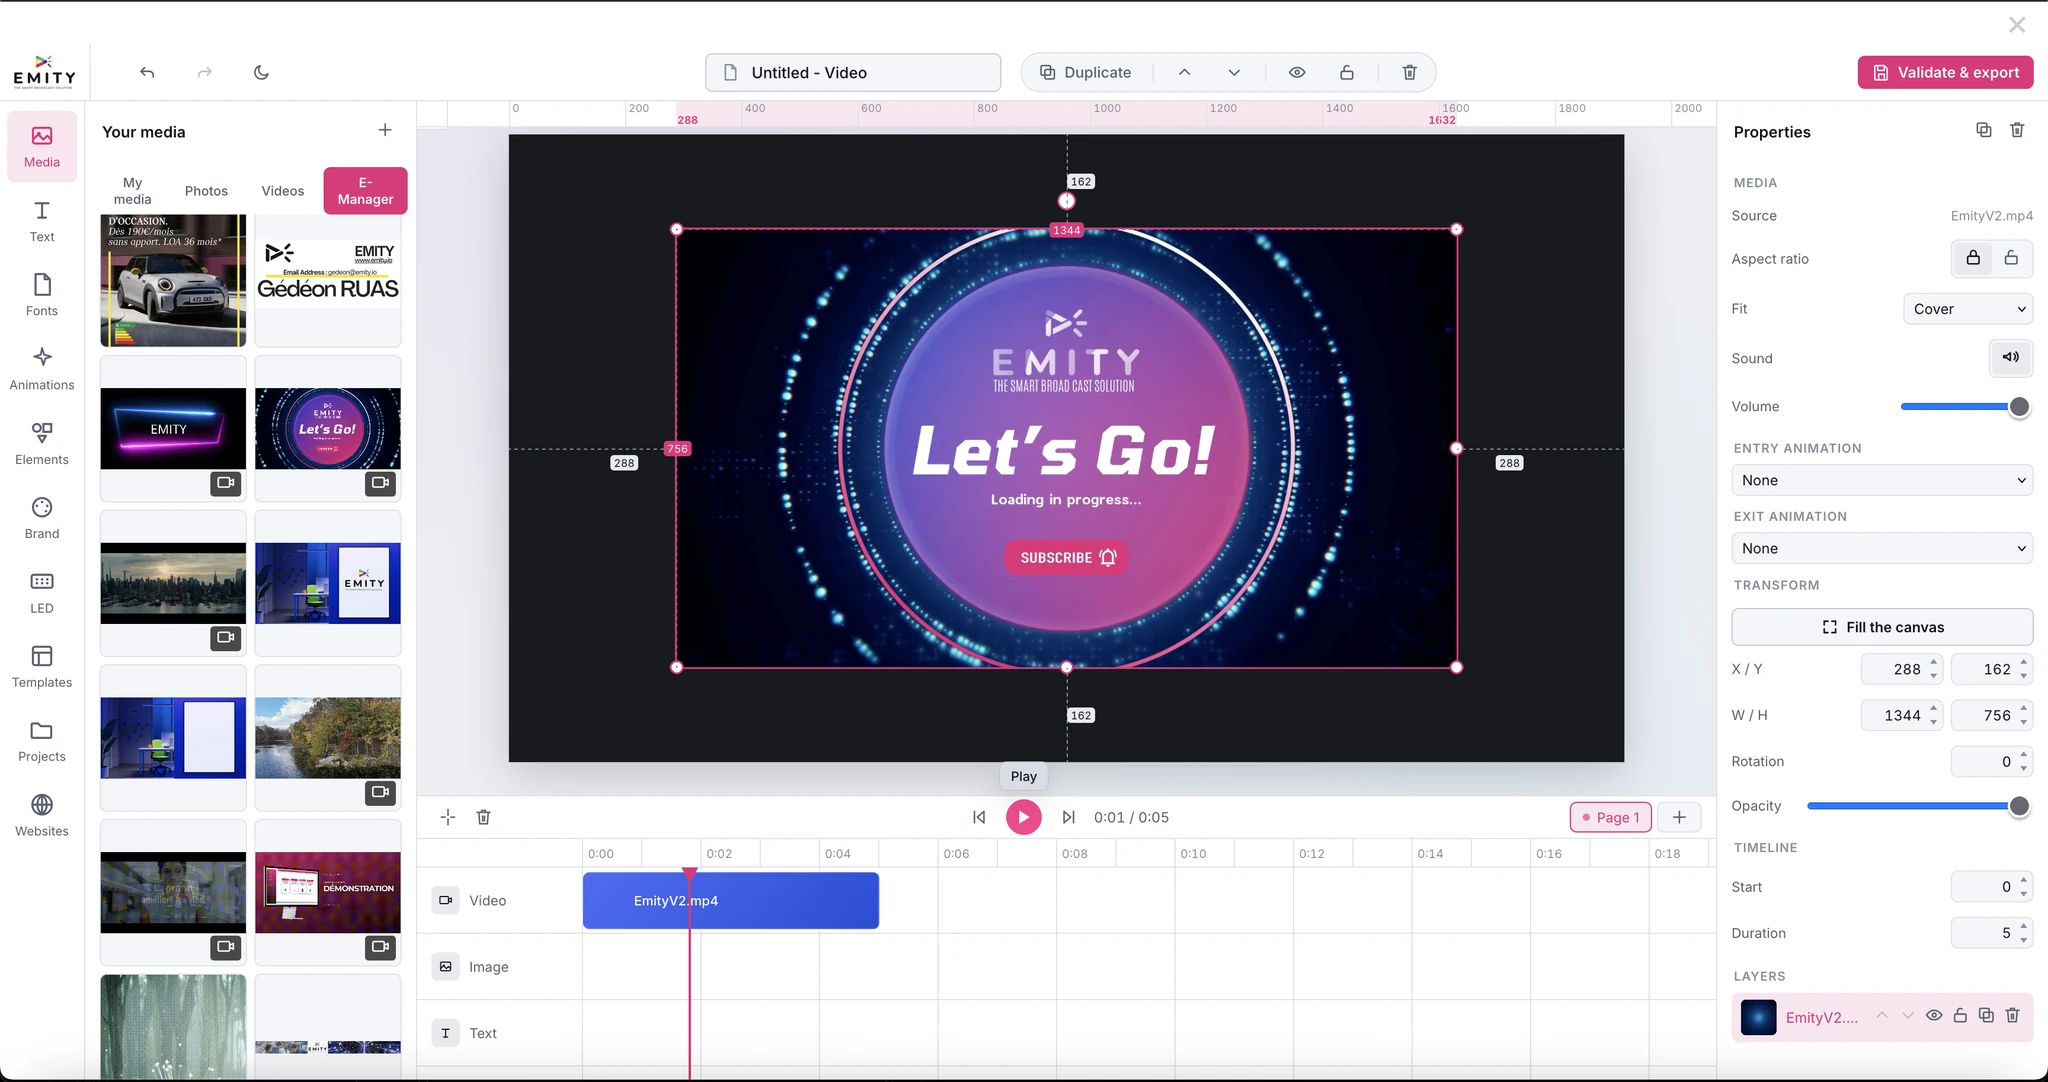Open the Exit Animation dropdown

pos(1882,548)
